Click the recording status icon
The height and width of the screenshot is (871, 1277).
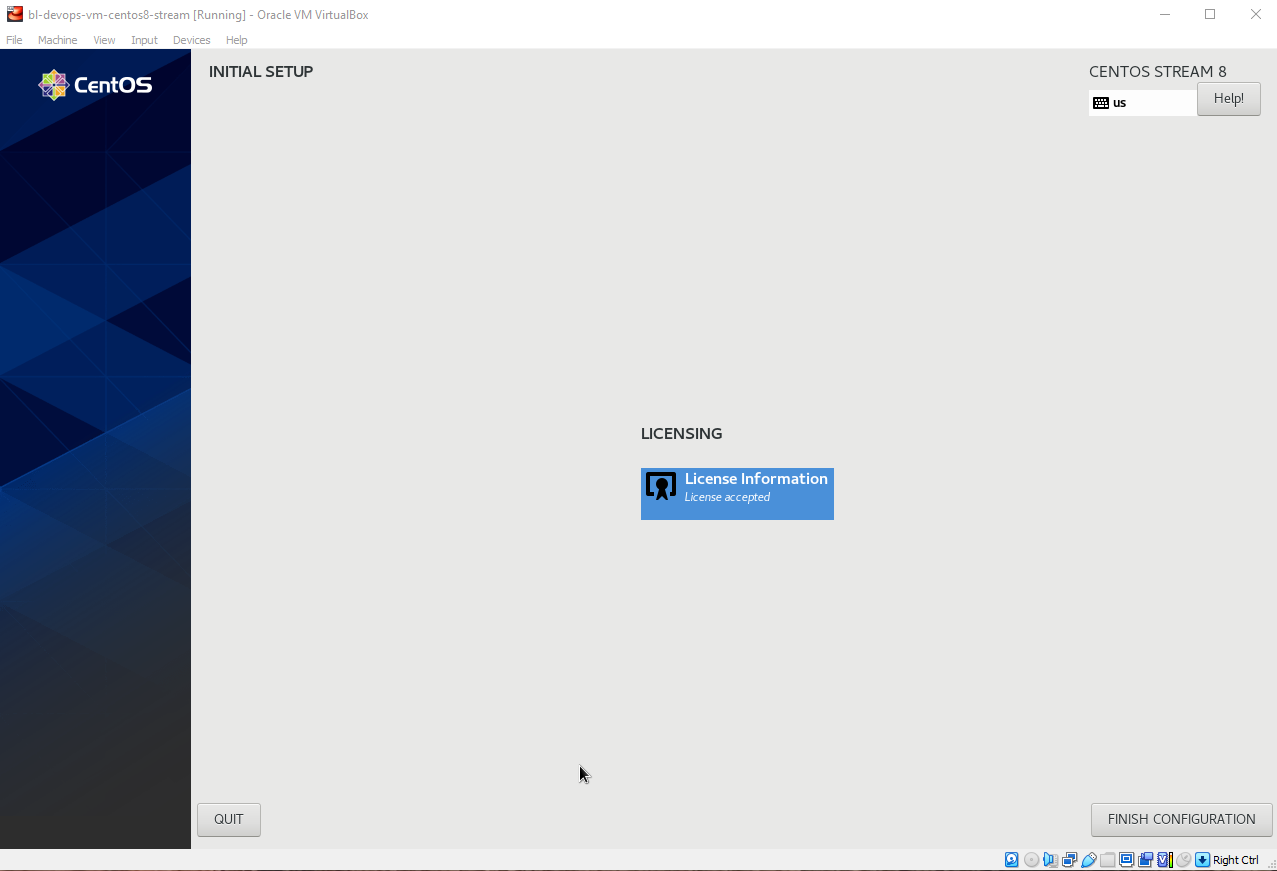tap(1146, 860)
